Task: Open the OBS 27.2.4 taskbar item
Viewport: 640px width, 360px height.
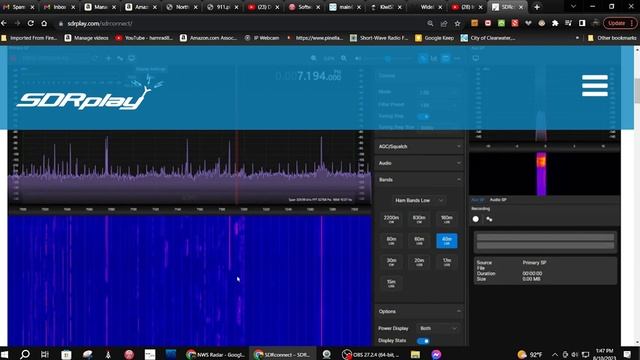Action: [371, 354]
